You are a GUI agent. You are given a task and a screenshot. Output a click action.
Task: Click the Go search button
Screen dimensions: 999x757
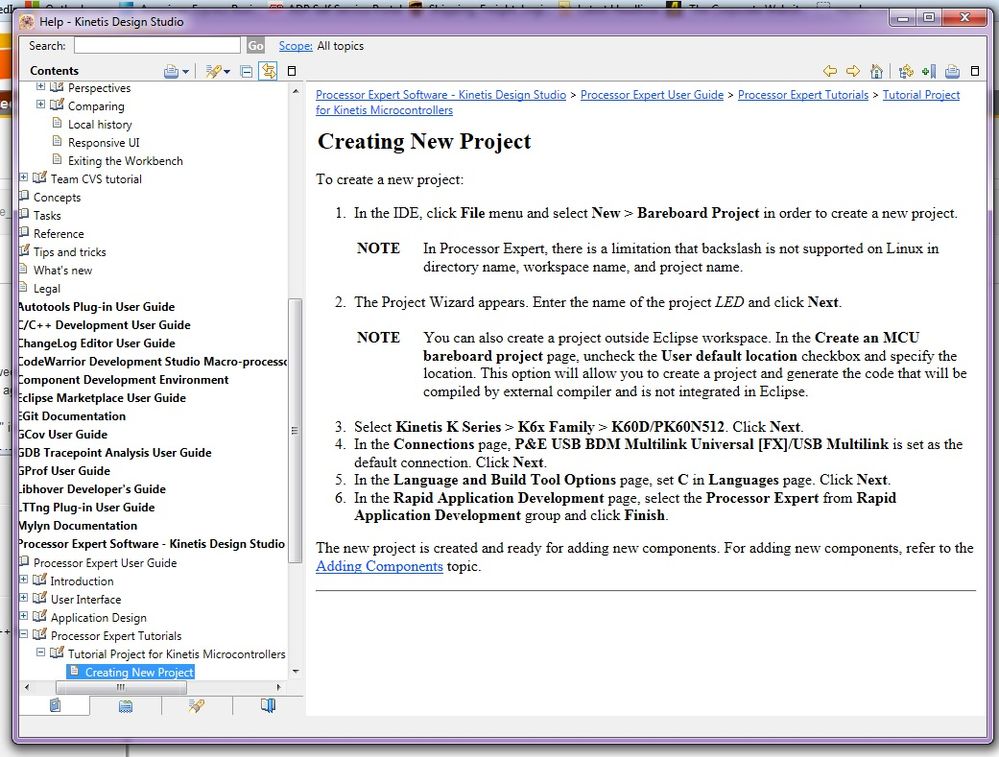coord(255,45)
